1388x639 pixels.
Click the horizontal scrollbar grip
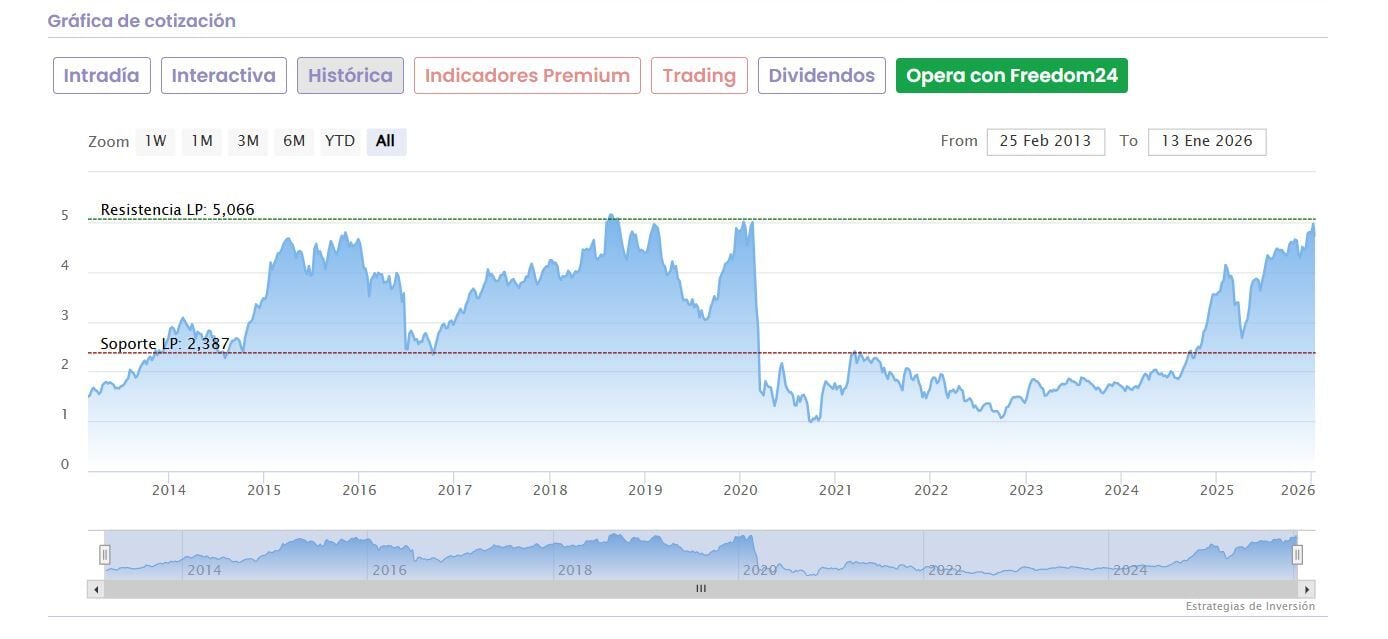click(701, 589)
